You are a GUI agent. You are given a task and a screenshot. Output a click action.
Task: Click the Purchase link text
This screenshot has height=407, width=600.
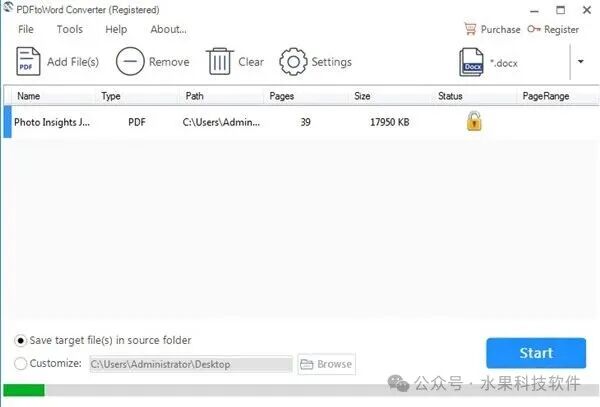[x=500, y=29]
